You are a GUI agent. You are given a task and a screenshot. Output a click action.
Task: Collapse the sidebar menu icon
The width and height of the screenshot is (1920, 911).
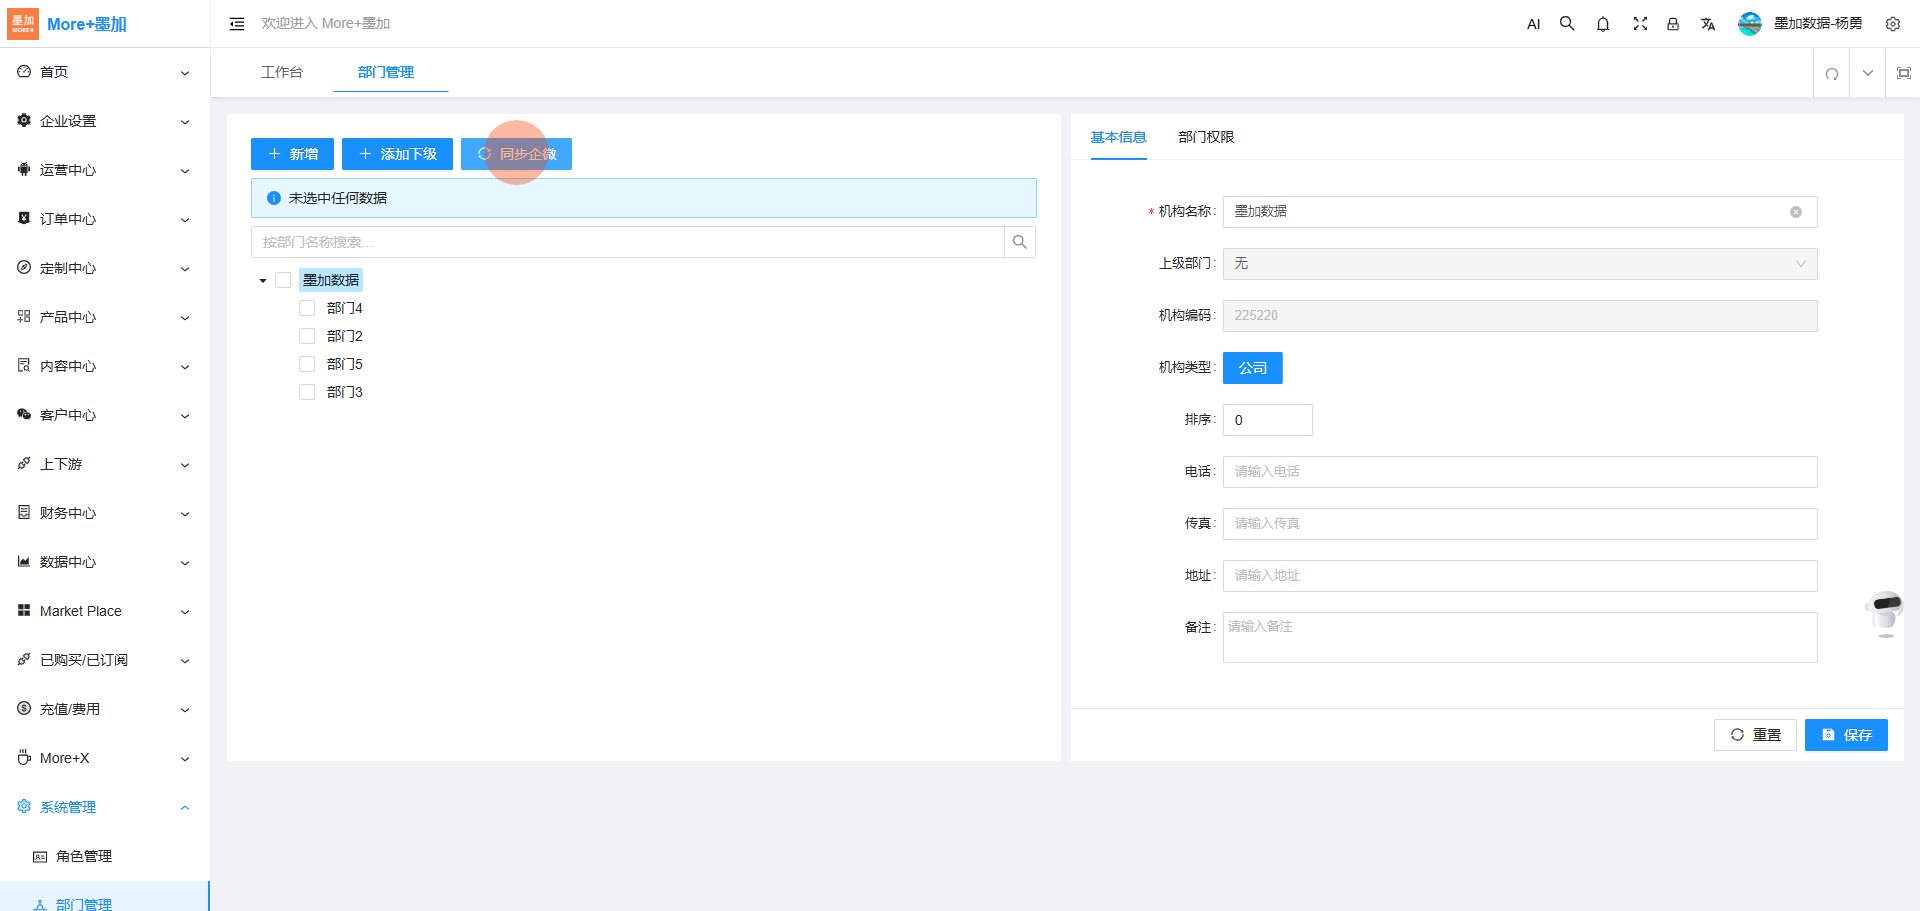pos(237,24)
